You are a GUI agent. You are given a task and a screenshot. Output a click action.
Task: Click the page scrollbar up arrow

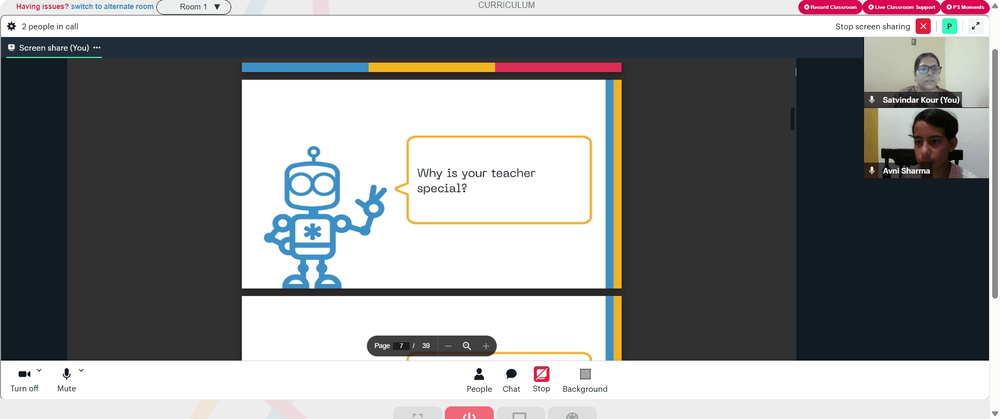tap(995, 4)
